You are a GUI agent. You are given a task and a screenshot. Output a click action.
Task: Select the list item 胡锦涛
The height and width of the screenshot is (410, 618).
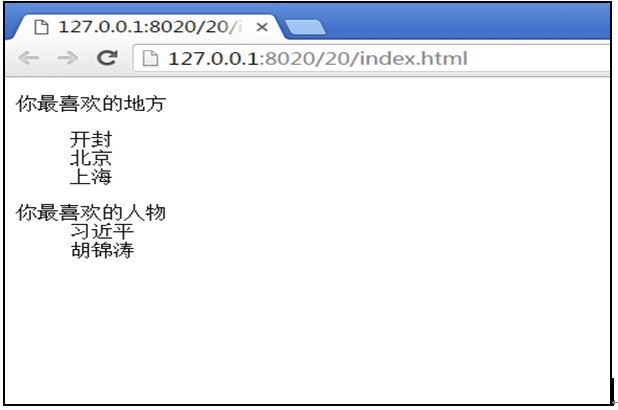click(x=102, y=250)
